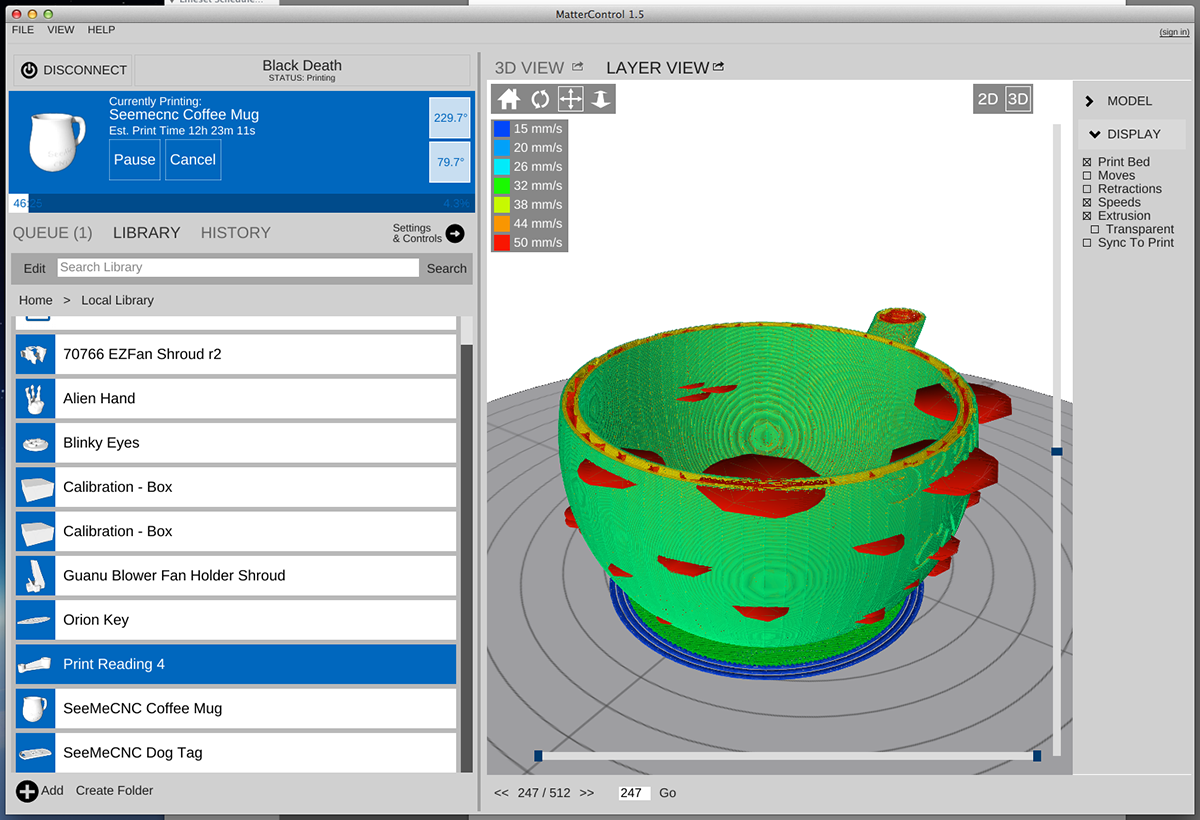The image size is (1200, 820).
Task: Click the Settings & Controls arrow icon
Action: coord(455,233)
